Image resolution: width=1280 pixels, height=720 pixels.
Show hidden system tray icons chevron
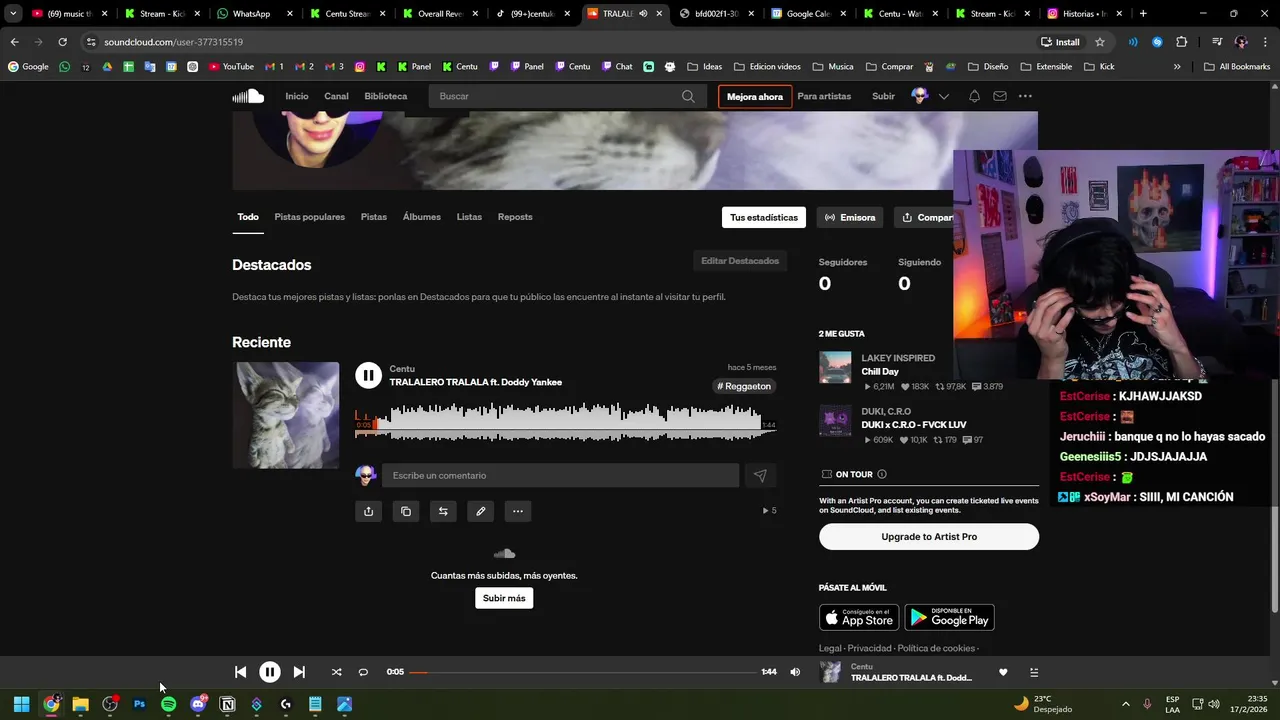click(x=1125, y=704)
